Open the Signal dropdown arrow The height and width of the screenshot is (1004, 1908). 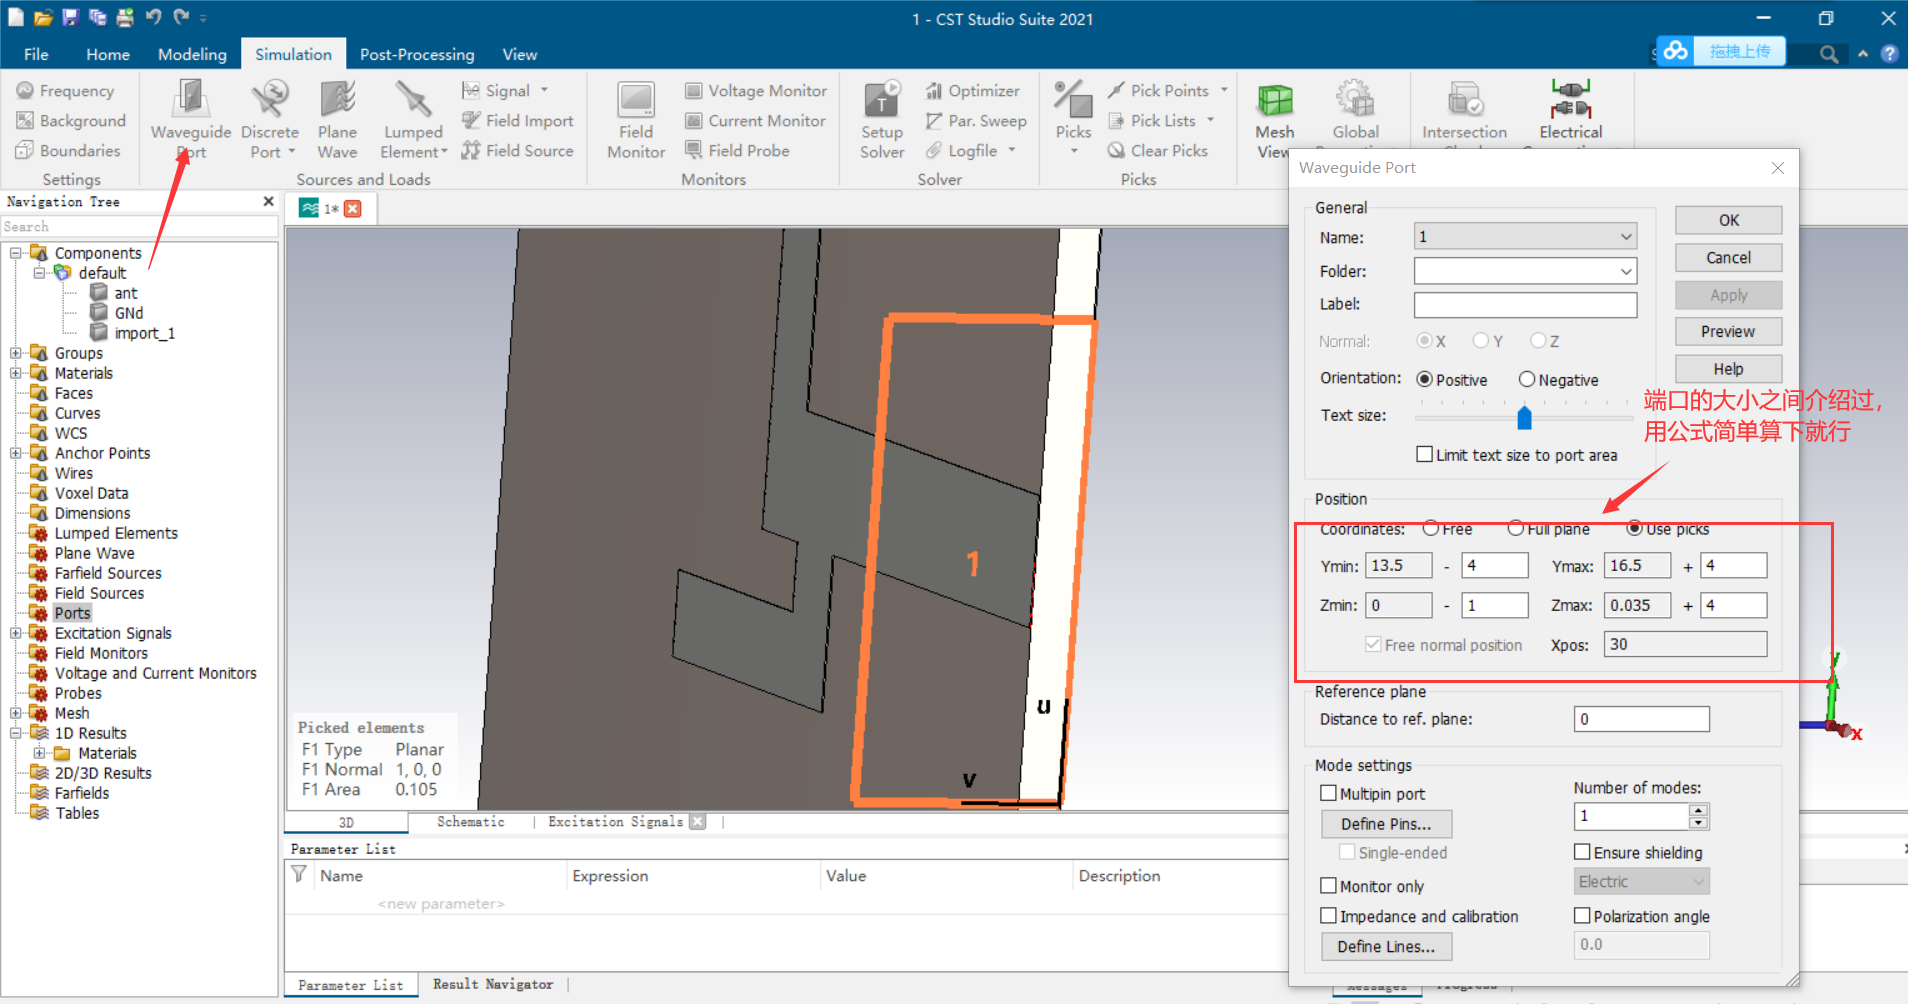click(x=544, y=90)
